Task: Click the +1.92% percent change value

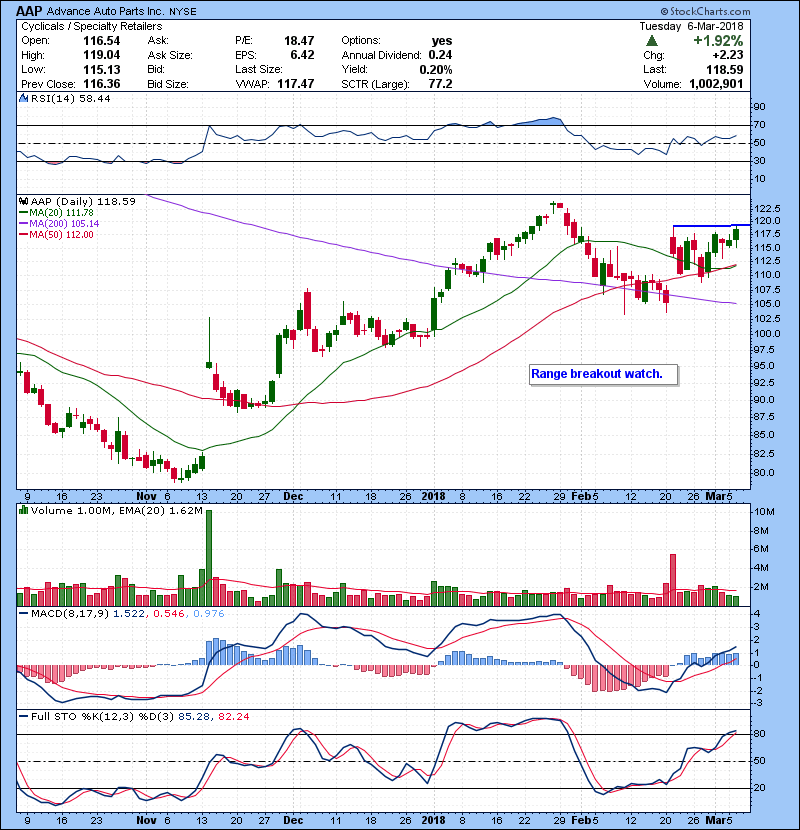Action: point(718,41)
